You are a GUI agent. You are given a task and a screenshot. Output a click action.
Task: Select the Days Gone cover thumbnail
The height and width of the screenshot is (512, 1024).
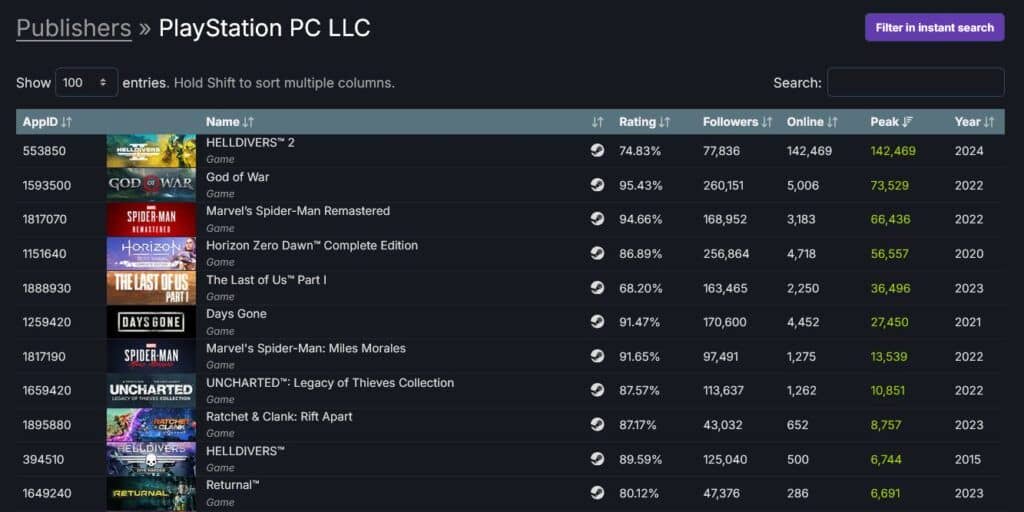click(x=151, y=322)
